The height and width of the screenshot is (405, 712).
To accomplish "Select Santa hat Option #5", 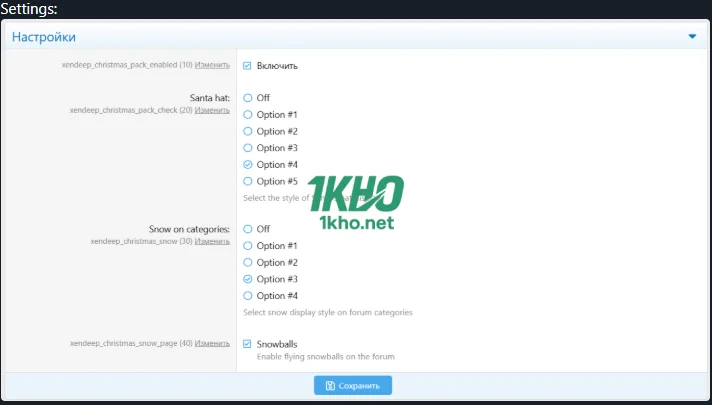I will [248, 181].
